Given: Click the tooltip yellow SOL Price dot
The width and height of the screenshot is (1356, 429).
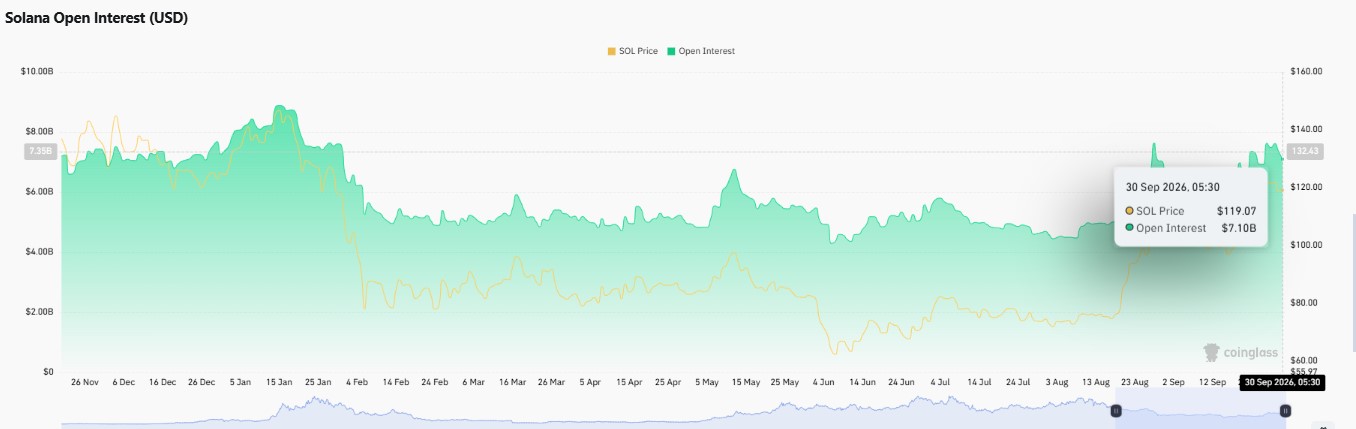Looking at the screenshot, I should point(1130,211).
